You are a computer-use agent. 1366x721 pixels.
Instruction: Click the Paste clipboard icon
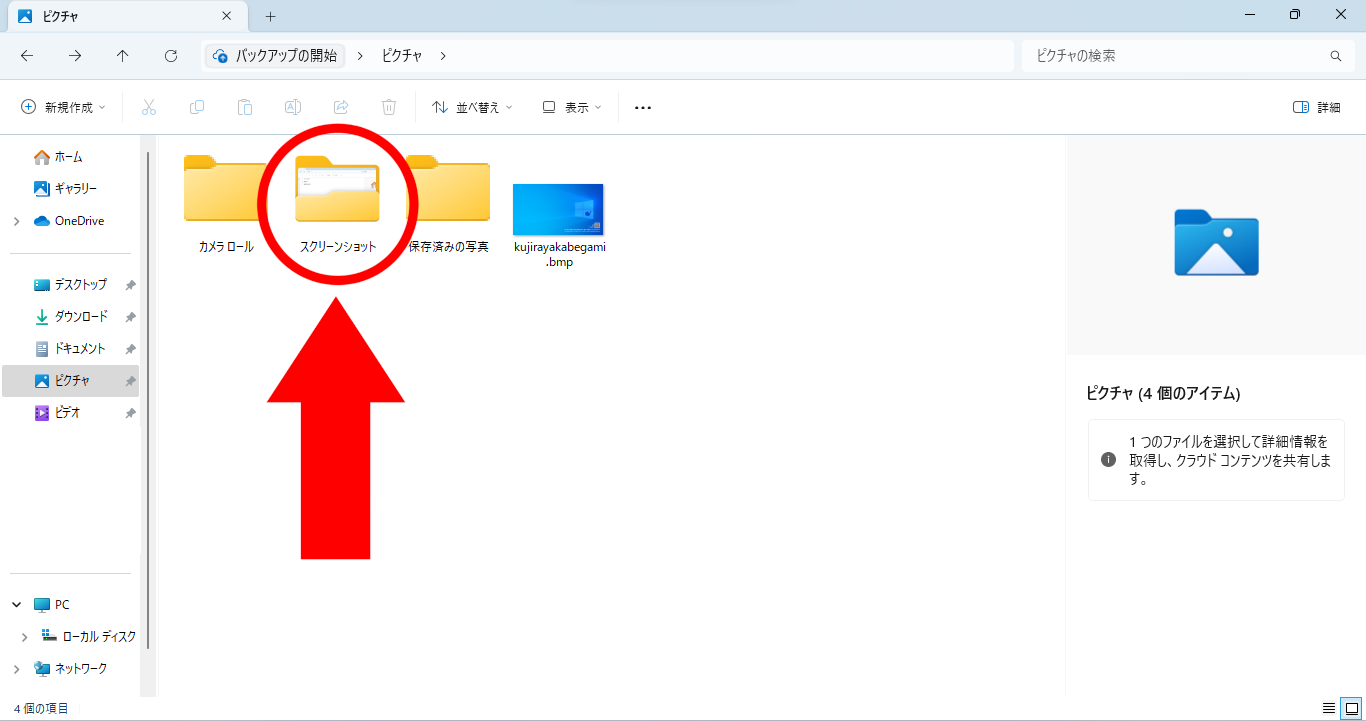(x=245, y=107)
